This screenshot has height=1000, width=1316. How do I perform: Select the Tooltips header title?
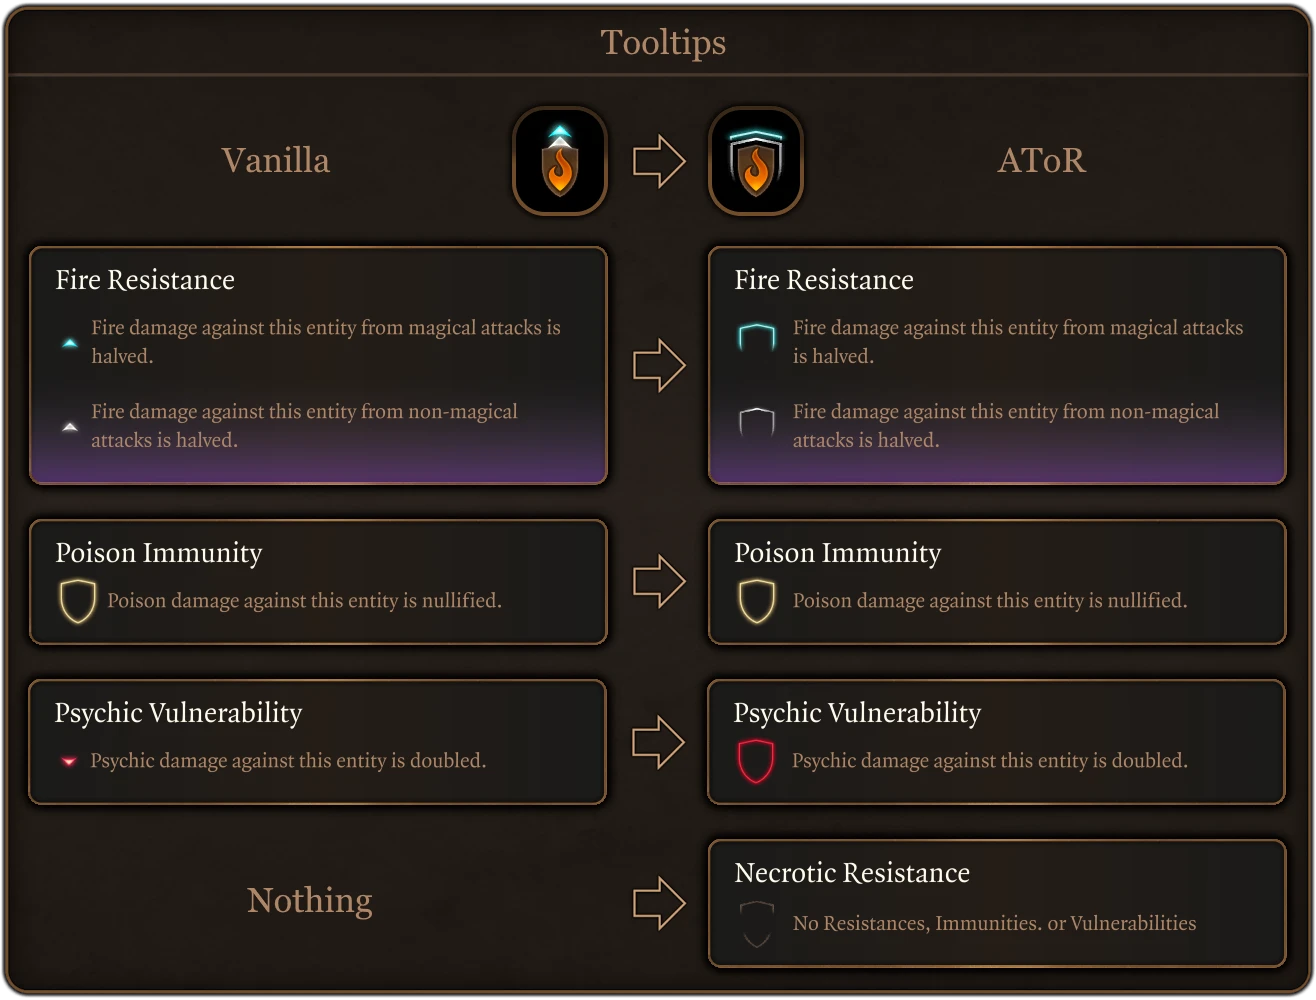tap(663, 43)
